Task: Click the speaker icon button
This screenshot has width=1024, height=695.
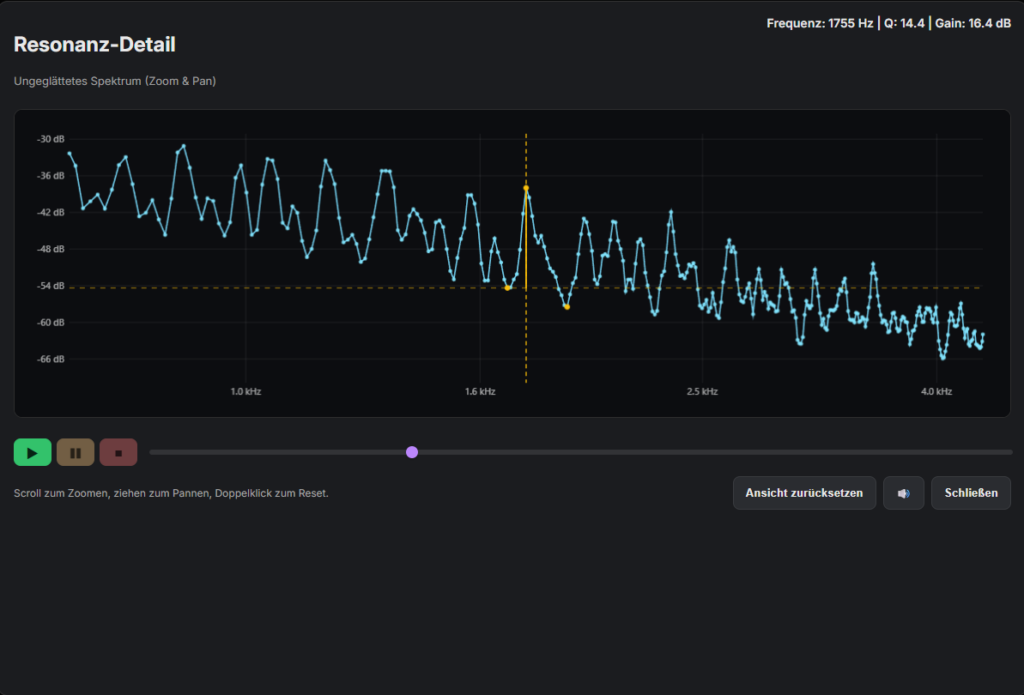Action: [x=903, y=493]
